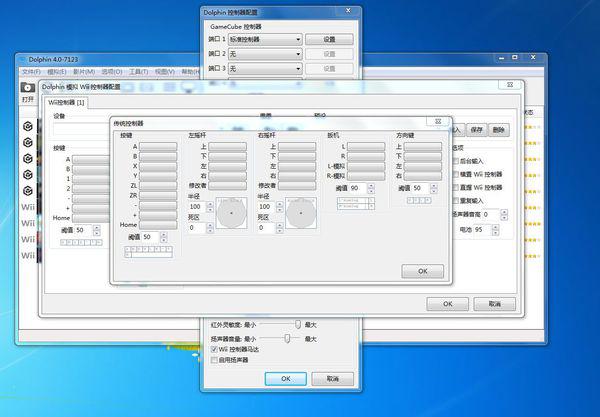The width and height of the screenshot is (600, 417).
Task: Click the 方向键 右 mapping button
Action: 423,176
